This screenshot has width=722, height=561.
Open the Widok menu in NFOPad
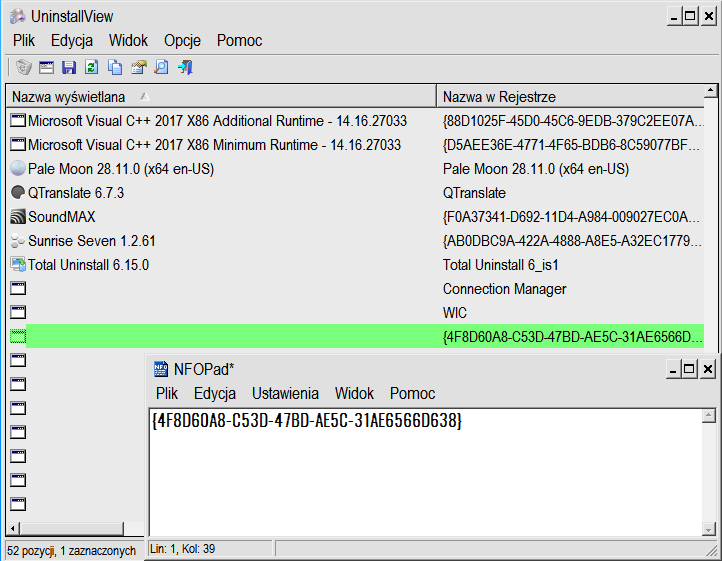click(x=354, y=393)
